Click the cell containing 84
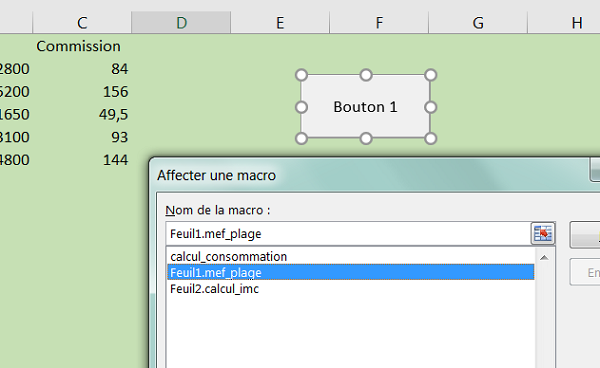 pos(82,69)
